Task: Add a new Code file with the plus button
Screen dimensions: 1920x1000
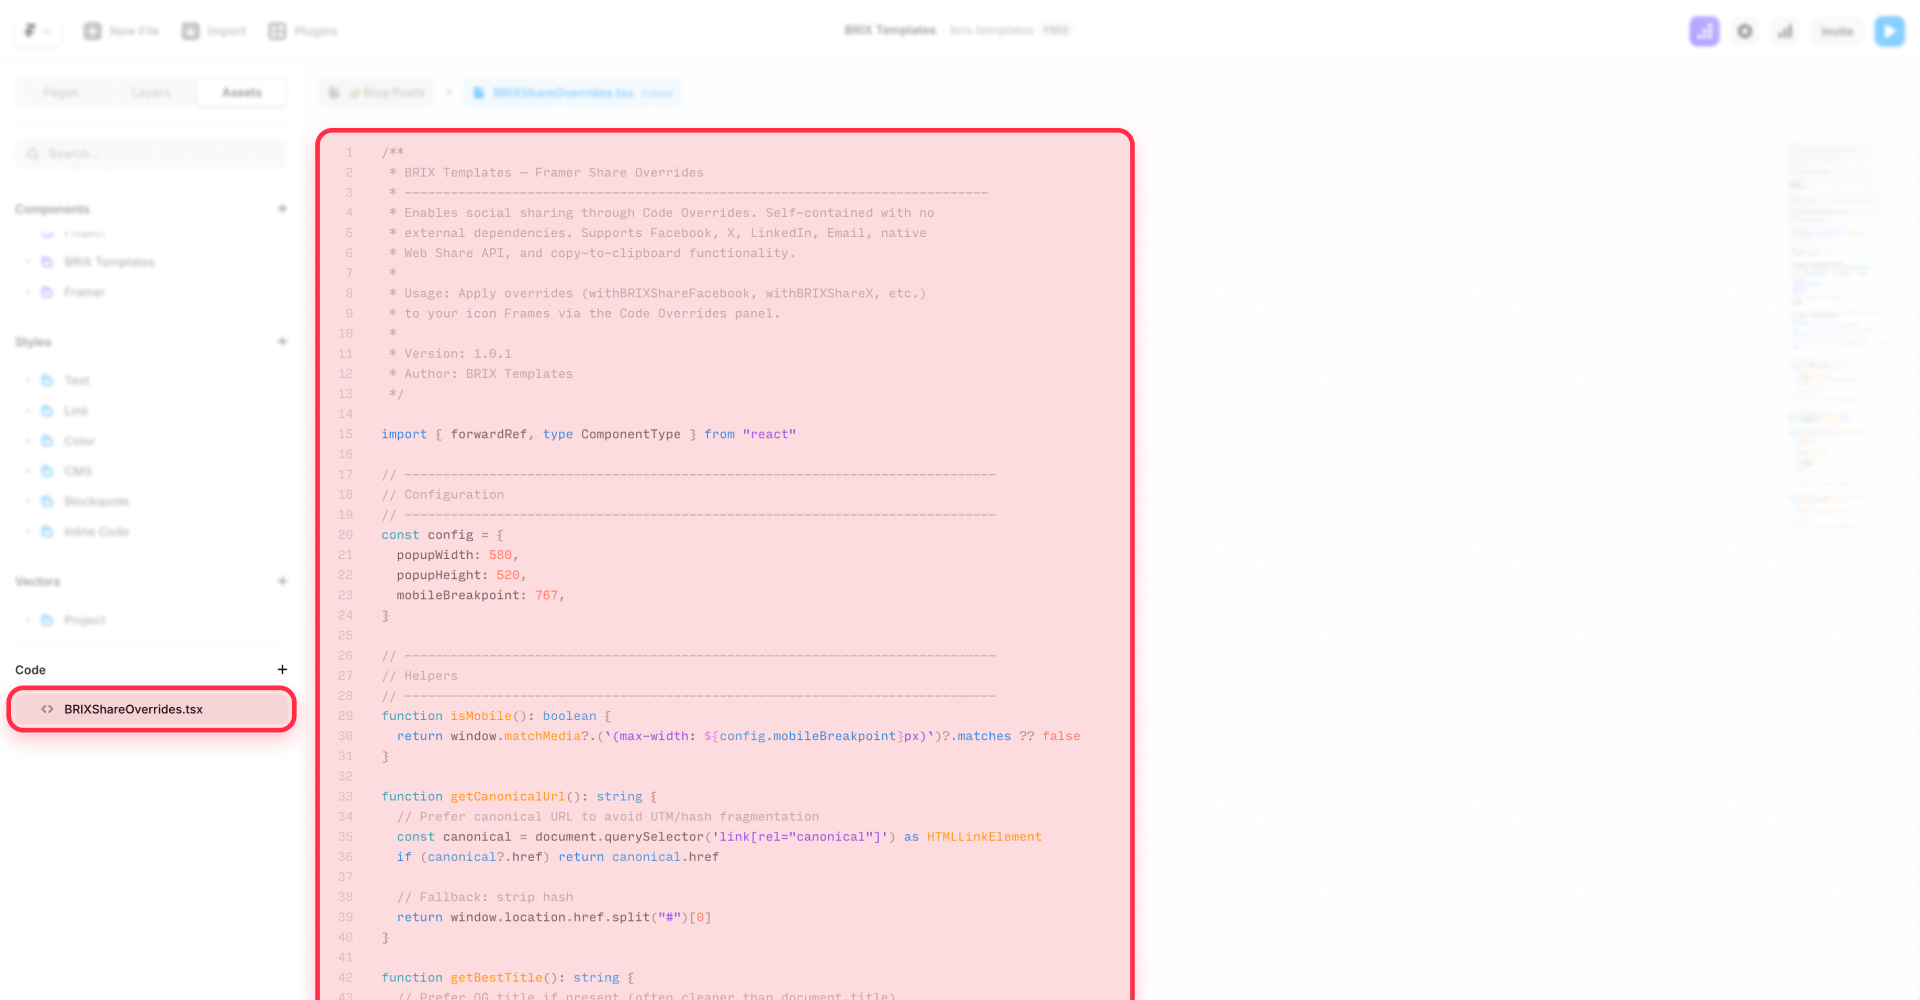Action: coord(283,669)
